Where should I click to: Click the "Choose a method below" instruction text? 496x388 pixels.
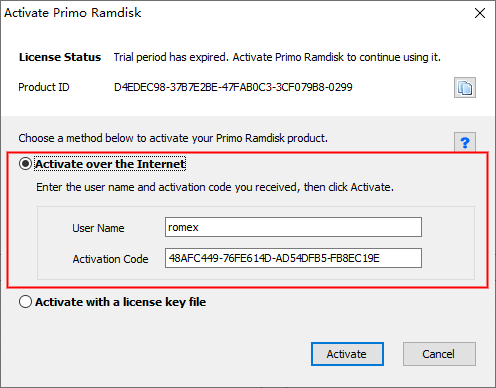click(x=173, y=138)
